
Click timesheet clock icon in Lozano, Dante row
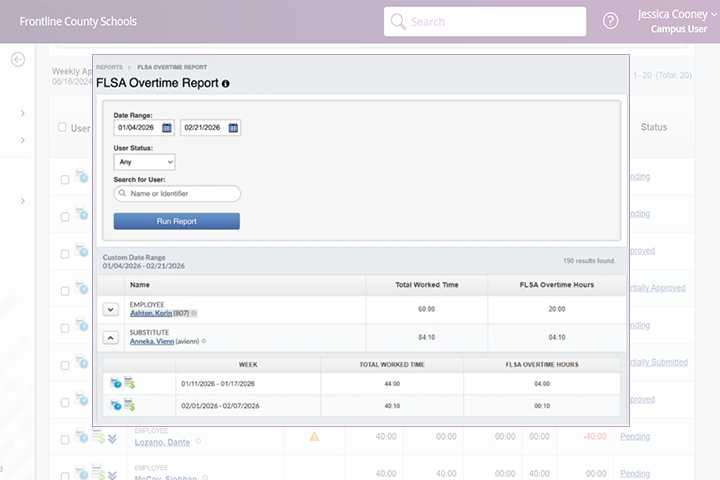click(x=82, y=435)
